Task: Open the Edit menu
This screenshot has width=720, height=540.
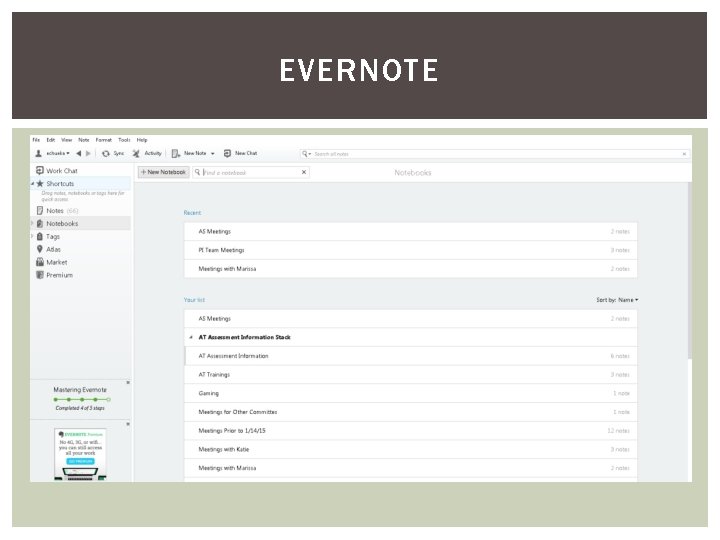Action: (51, 140)
